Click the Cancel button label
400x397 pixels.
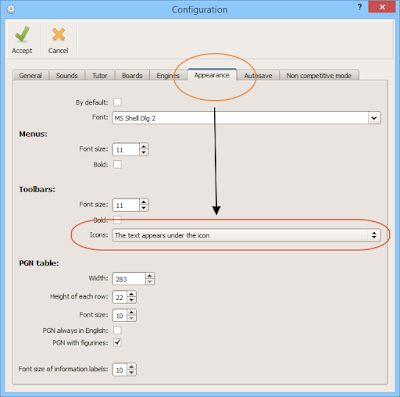click(x=58, y=51)
